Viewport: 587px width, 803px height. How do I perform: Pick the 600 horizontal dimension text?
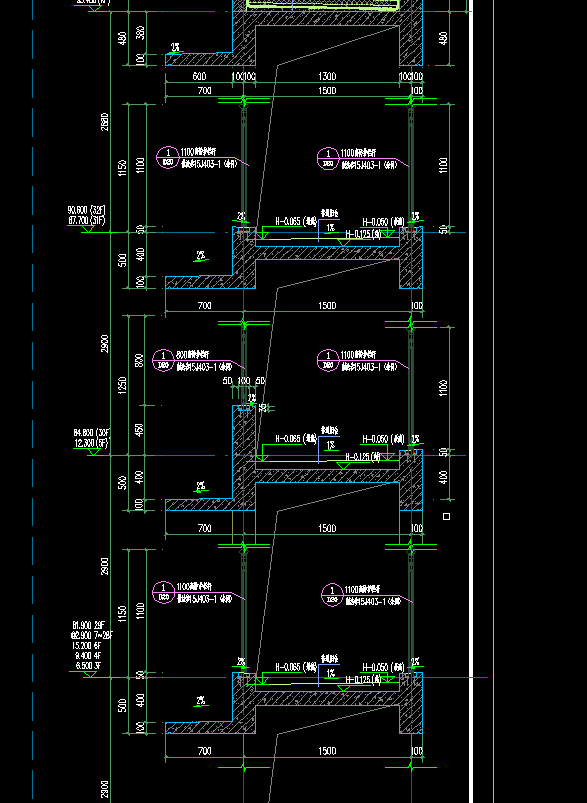point(199,77)
